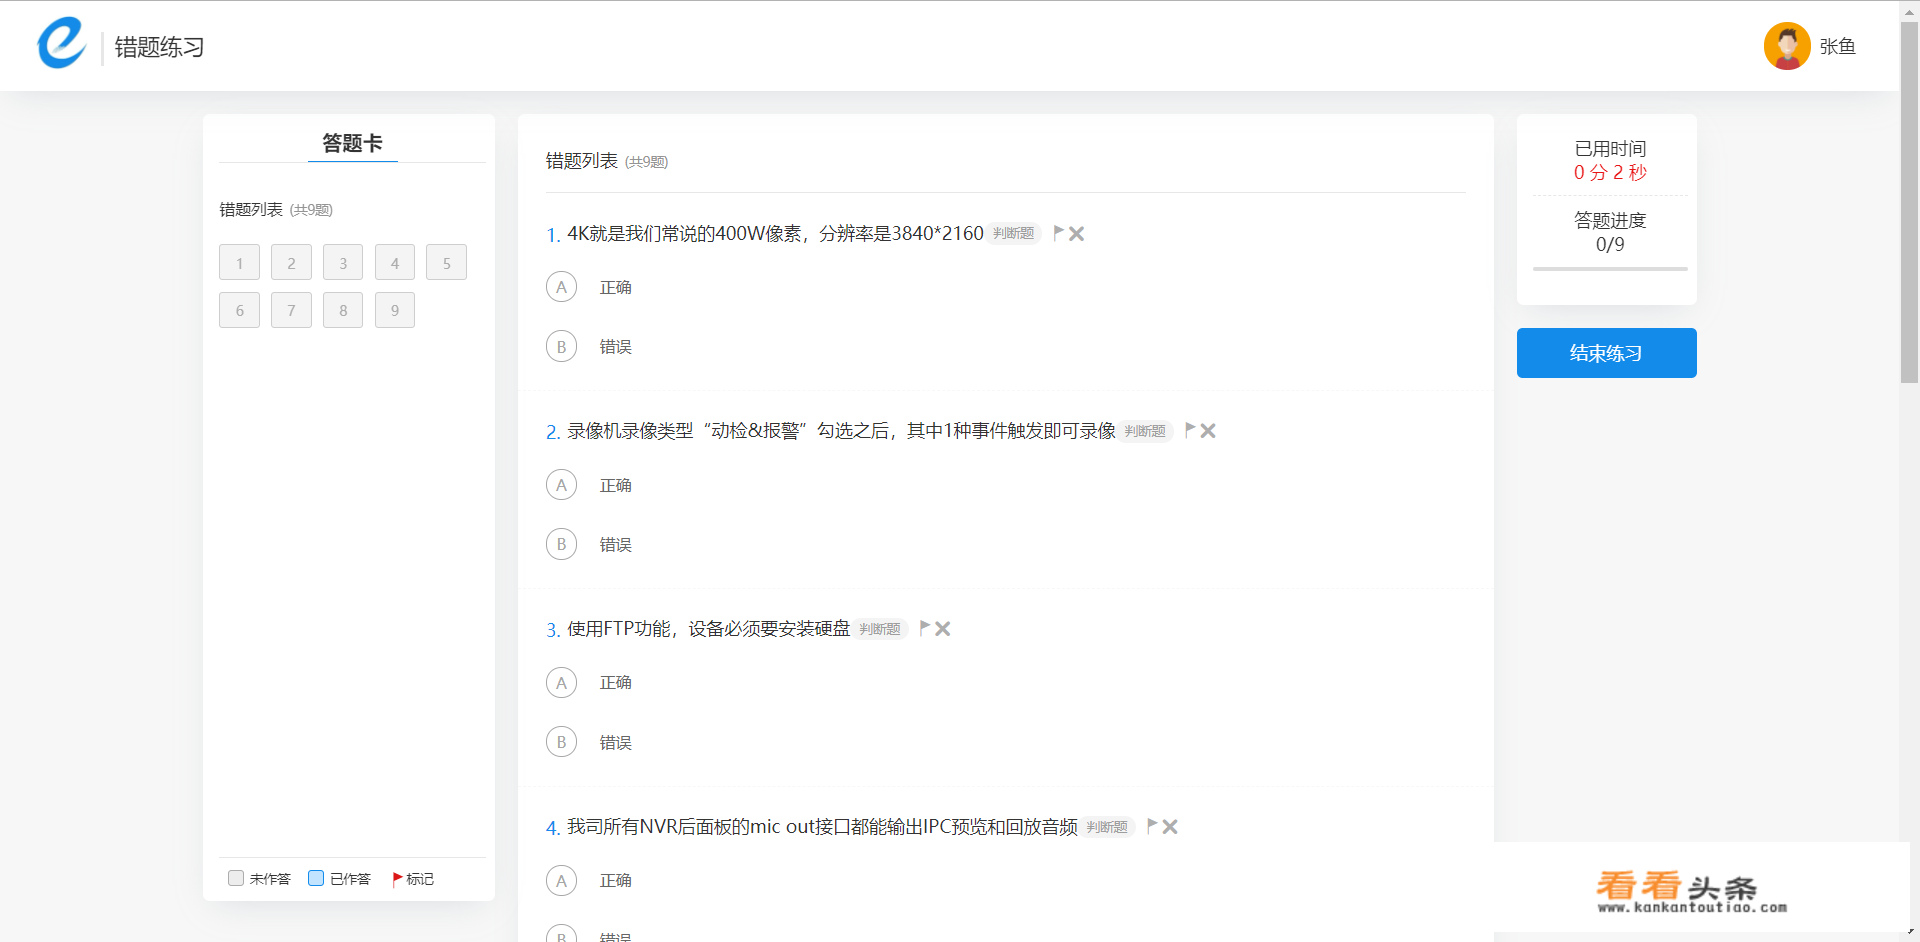Flag question 2 with the flag icon
The width and height of the screenshot is (1920, 942).
coord(1190,430)
